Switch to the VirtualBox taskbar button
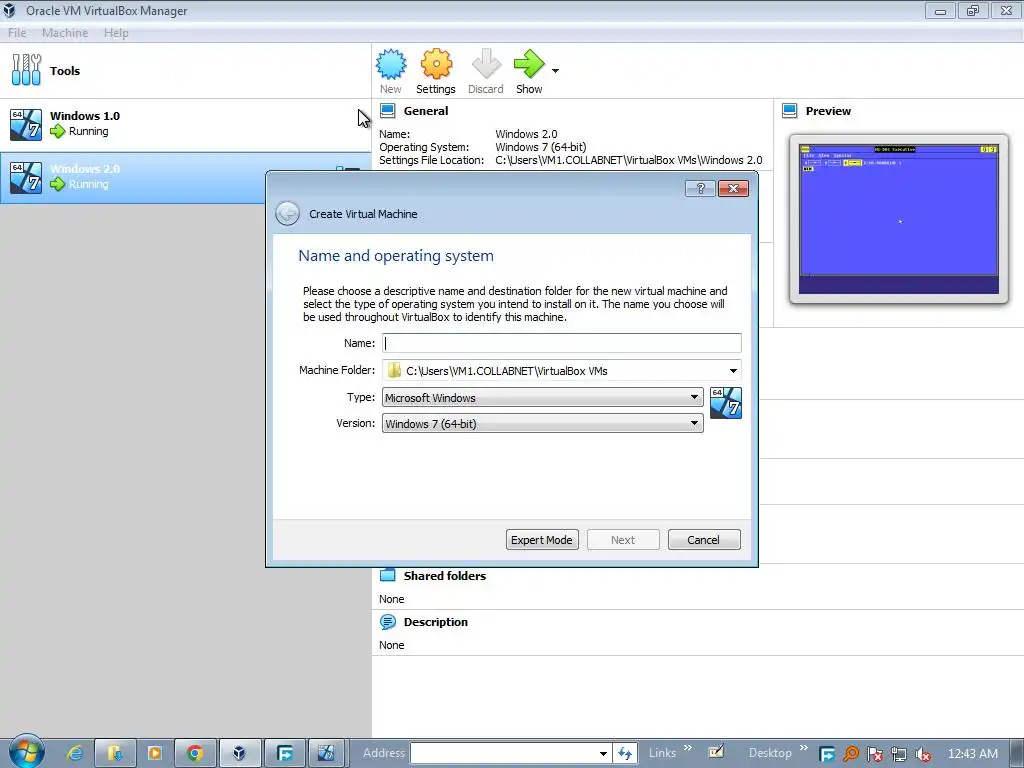The height and width of the screenshot is (768, 1024). click(240, 753)
